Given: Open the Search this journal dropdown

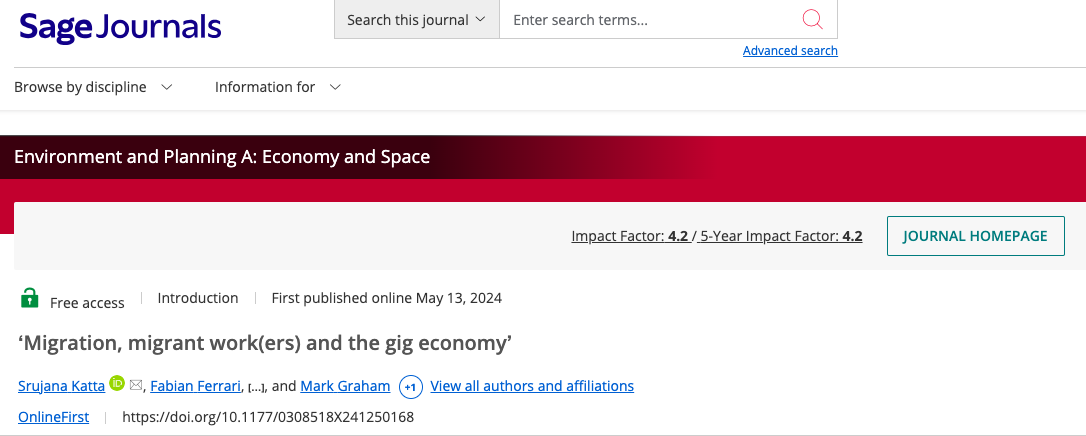Looking at the screenshot, I should pos(416,20).
